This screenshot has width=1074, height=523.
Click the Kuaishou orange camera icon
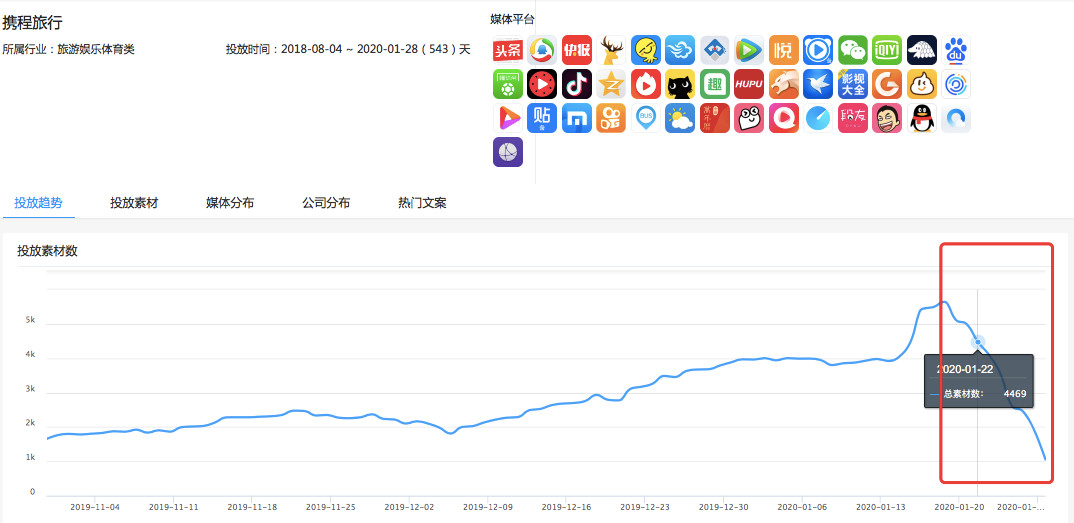(x=610, y=119)
